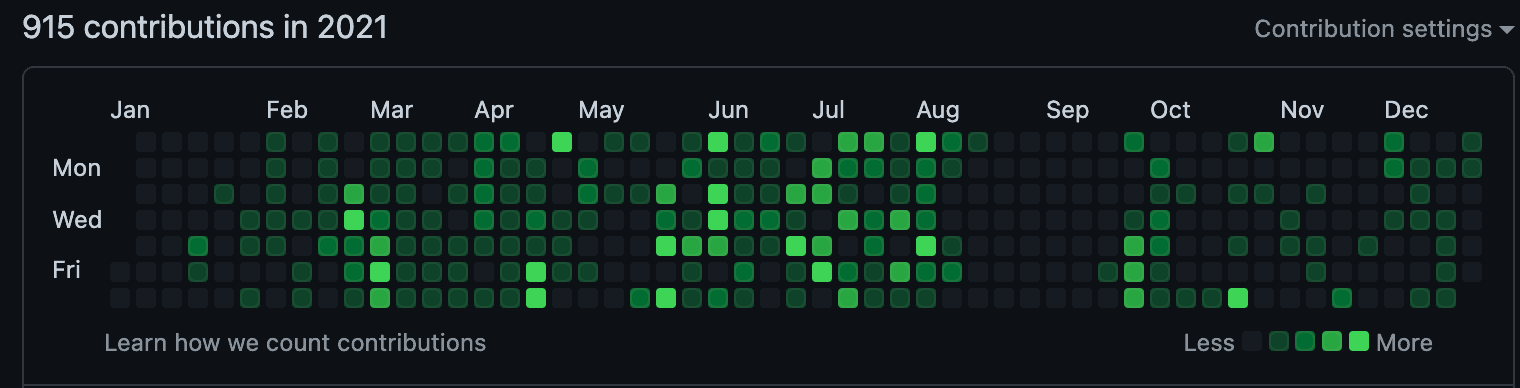The width and height of the screenshot is (1520, 388).
Task: Click the 'More' legend label
Action: tap(1404, 343)
